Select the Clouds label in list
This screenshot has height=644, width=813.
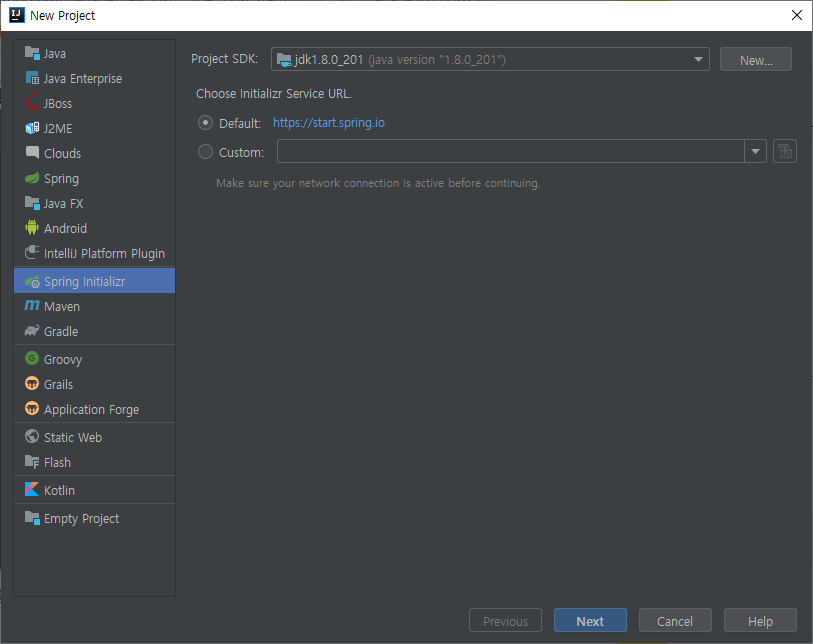(x=62, y=153)
